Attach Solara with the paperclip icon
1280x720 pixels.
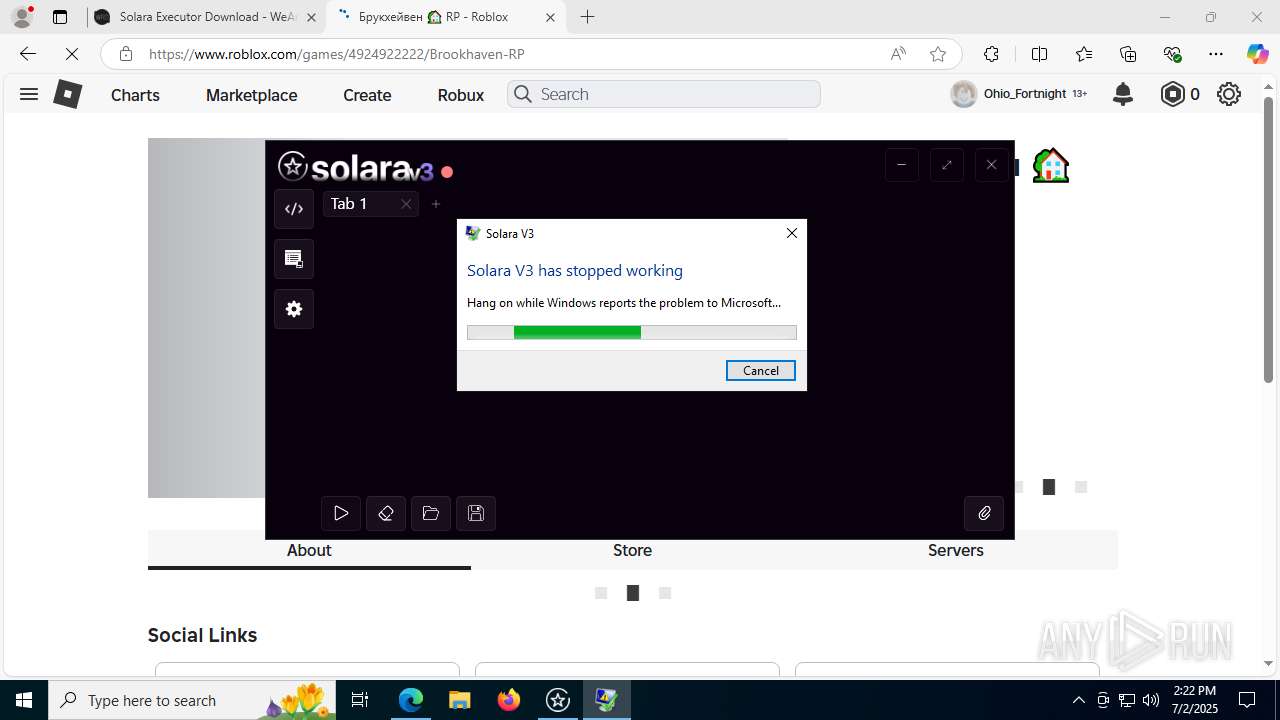tap(984, 513)
